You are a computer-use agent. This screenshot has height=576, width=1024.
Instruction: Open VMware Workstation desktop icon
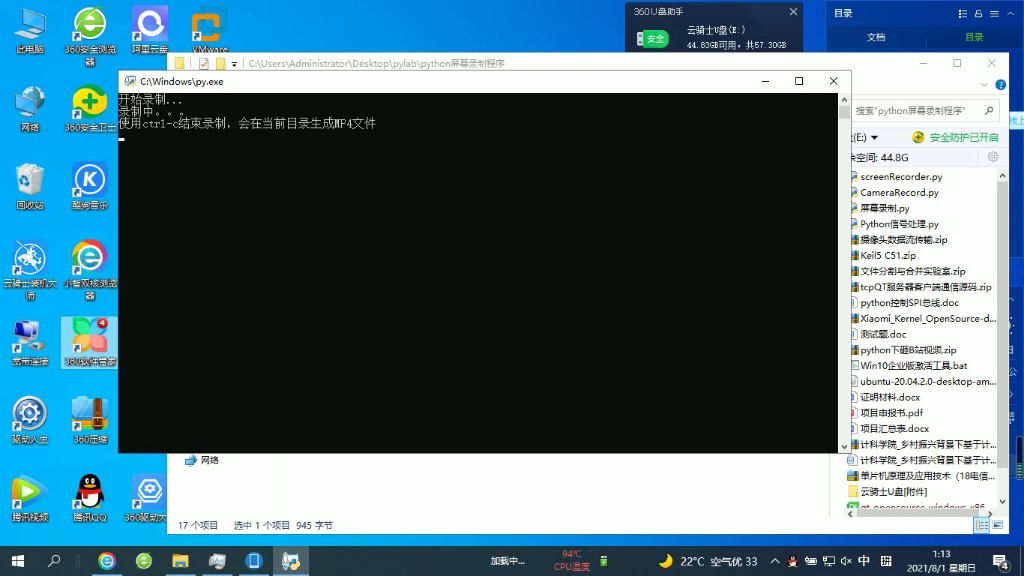[x=207, y=25]
